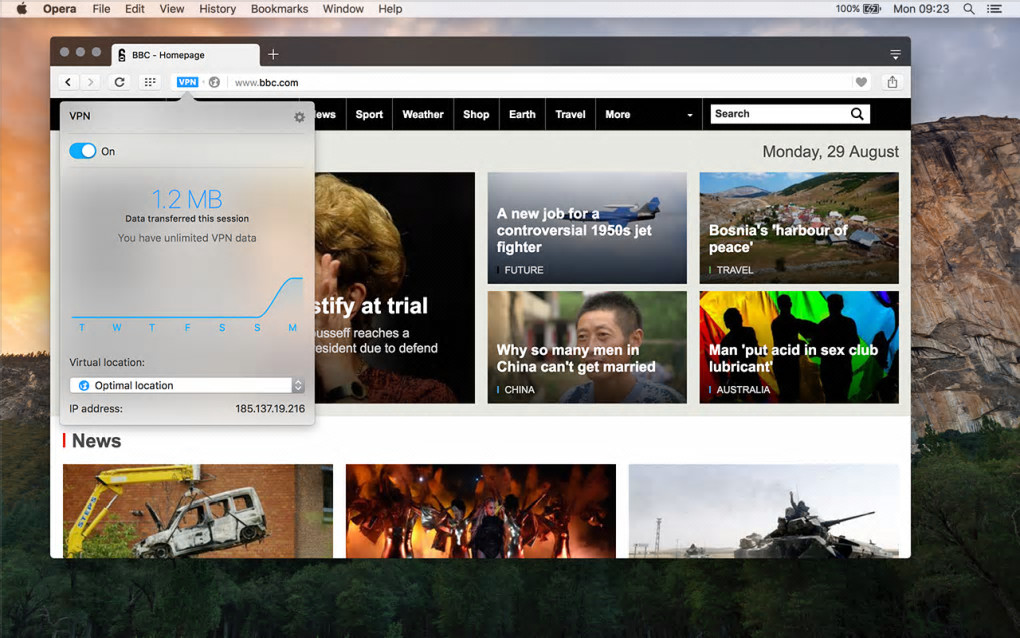Viewport: 1020px width, 638px height.
Task: Turn off the VPN toggle switch
Action: click(83, 151)
